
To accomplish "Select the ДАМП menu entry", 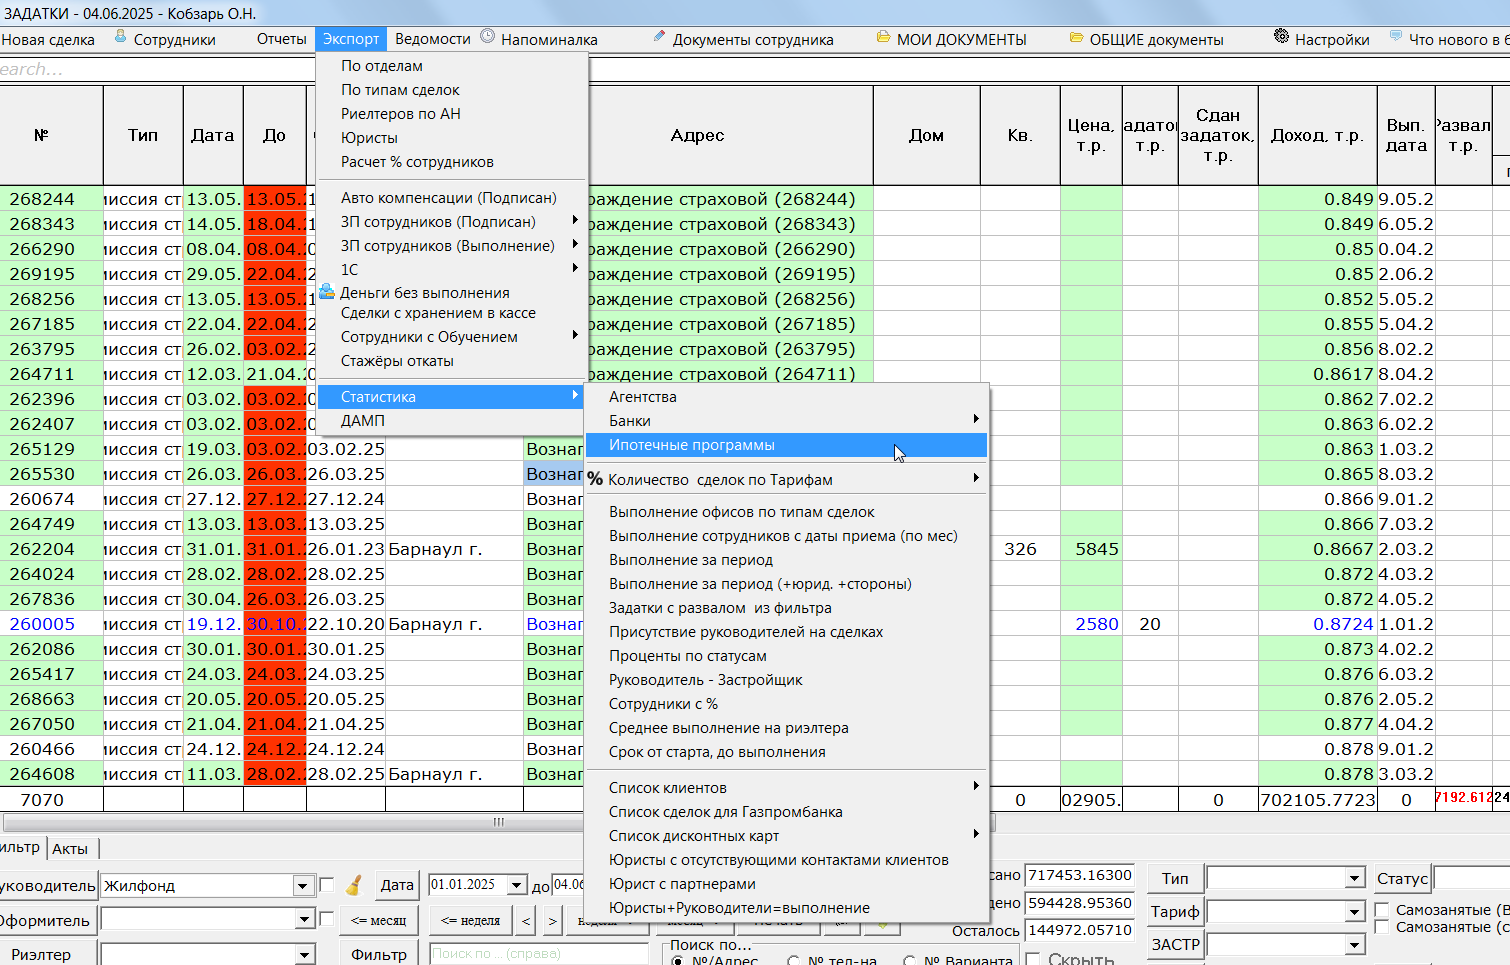I will click(x=451, y=421).
